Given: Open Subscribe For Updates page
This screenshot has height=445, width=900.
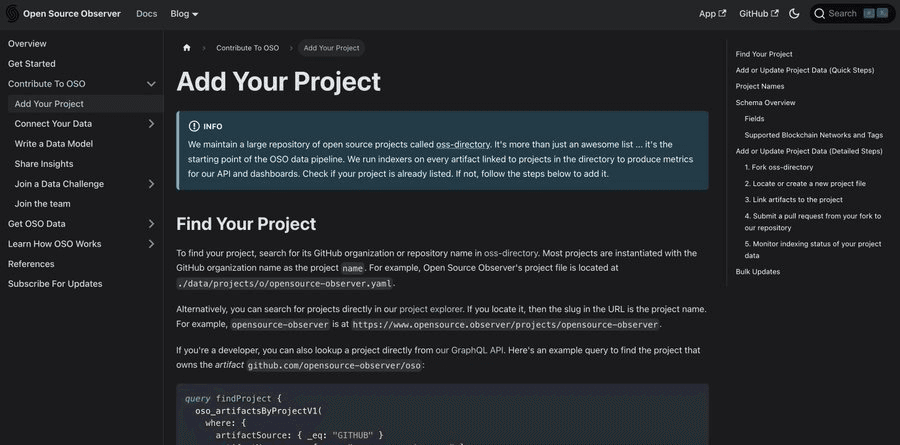Looking at the screenshot, I should point(55,284).
